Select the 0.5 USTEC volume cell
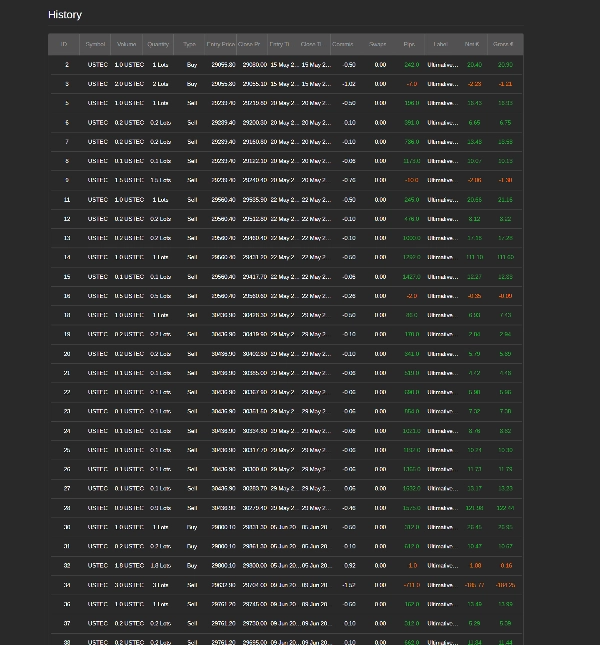Image resolution: width=600 pixels, height=645 pixels. tap(129, 296)
